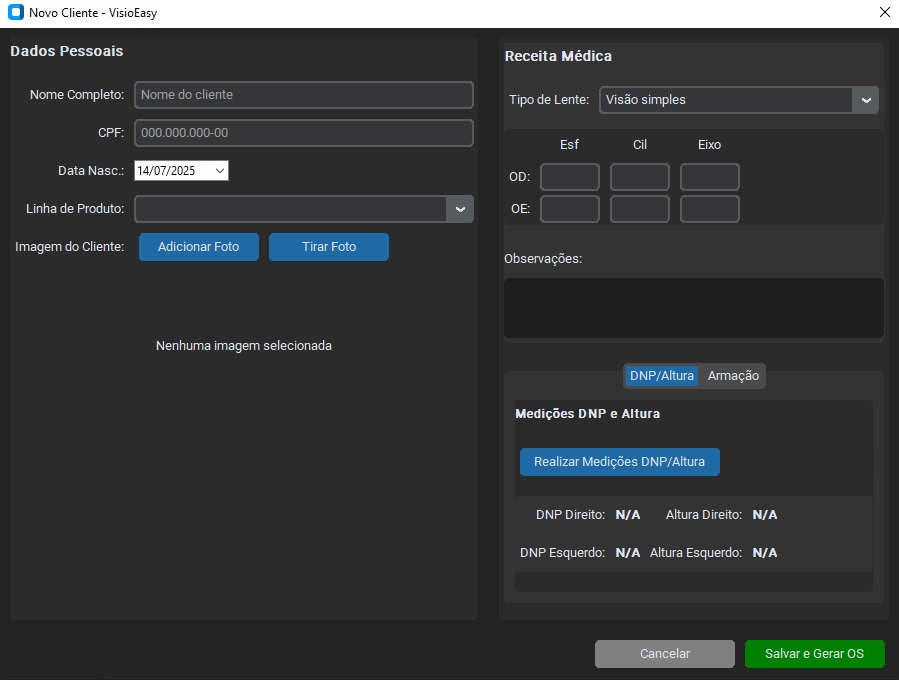Click the Tirar Foto button
Viewport: 899px width, 680px height.
pyautogui.click(x=329, y=247)
